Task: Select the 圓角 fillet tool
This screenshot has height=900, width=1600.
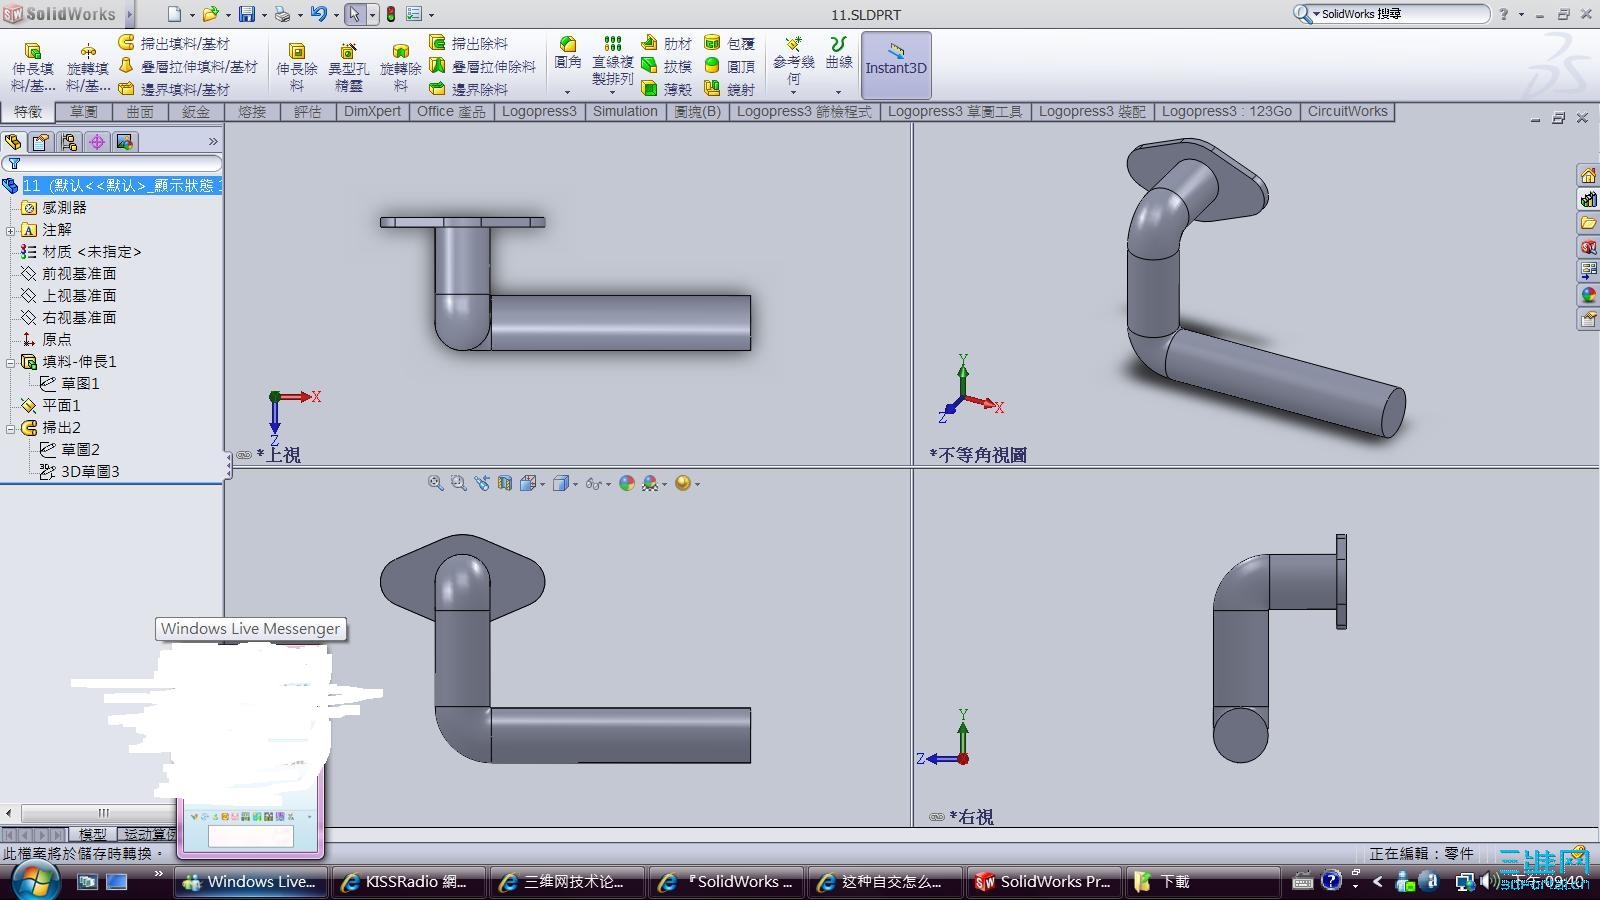Action: point(567,52)
